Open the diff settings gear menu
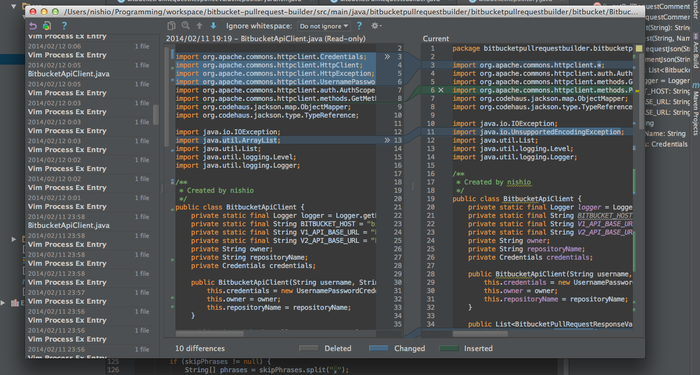The height and width of the screenshot is (375, 700). (x=376, y=26)
